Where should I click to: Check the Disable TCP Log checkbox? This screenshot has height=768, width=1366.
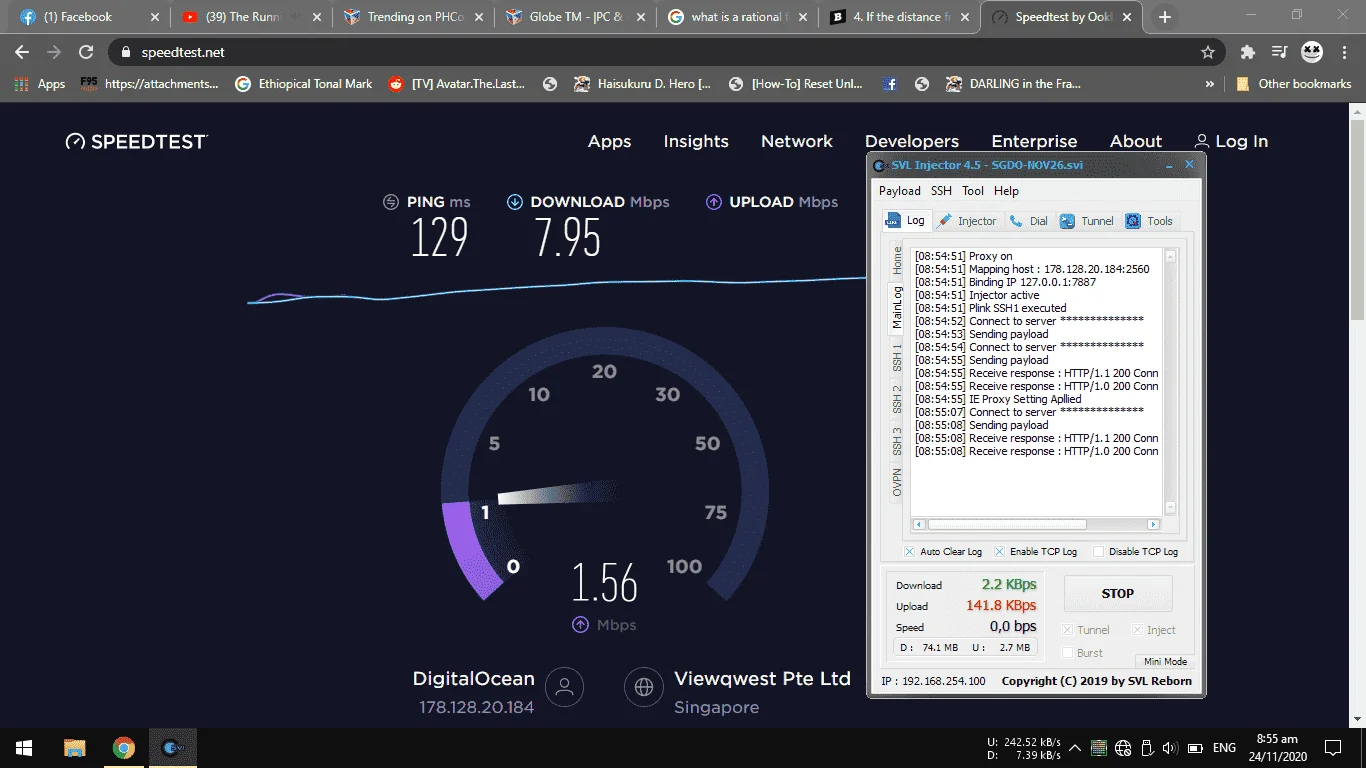[1099, 552]
